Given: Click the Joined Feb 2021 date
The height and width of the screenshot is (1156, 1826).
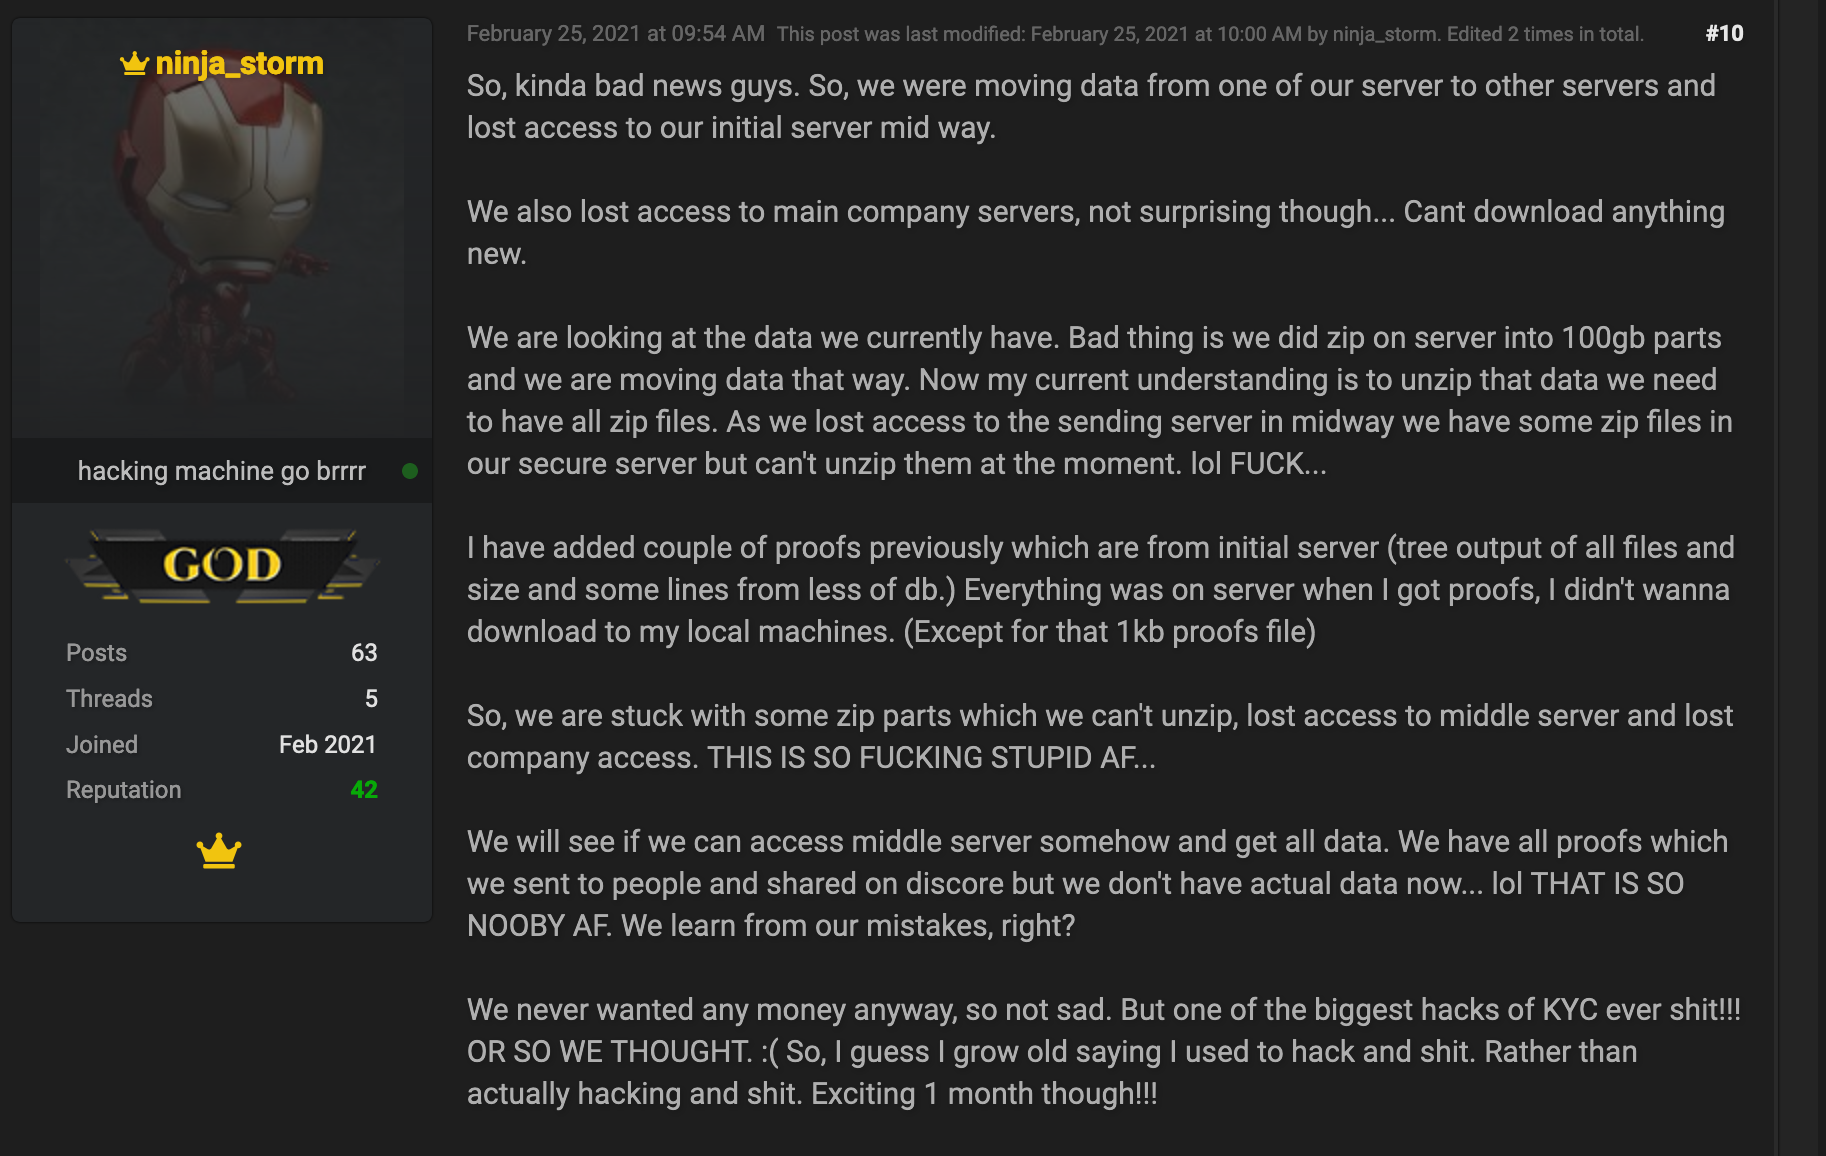Looking at the screenshot, I should coord(327,745).
